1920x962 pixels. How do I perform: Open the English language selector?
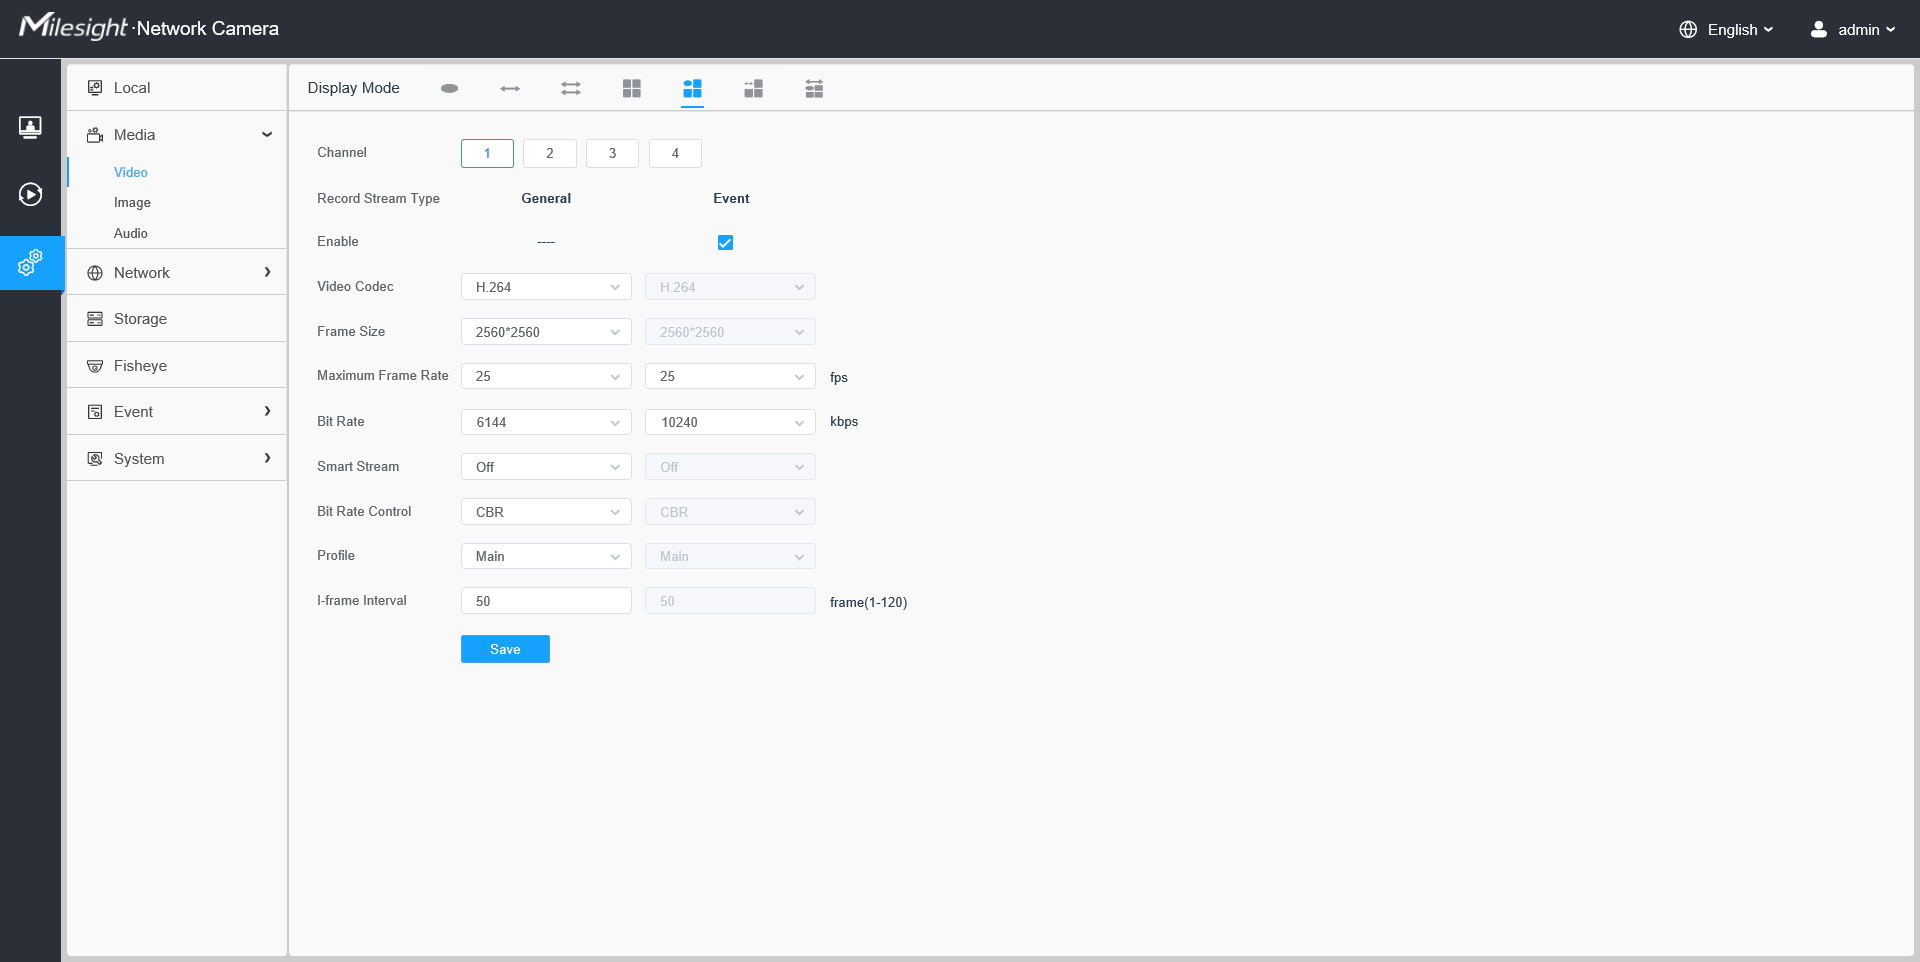tap(1726, 29)
